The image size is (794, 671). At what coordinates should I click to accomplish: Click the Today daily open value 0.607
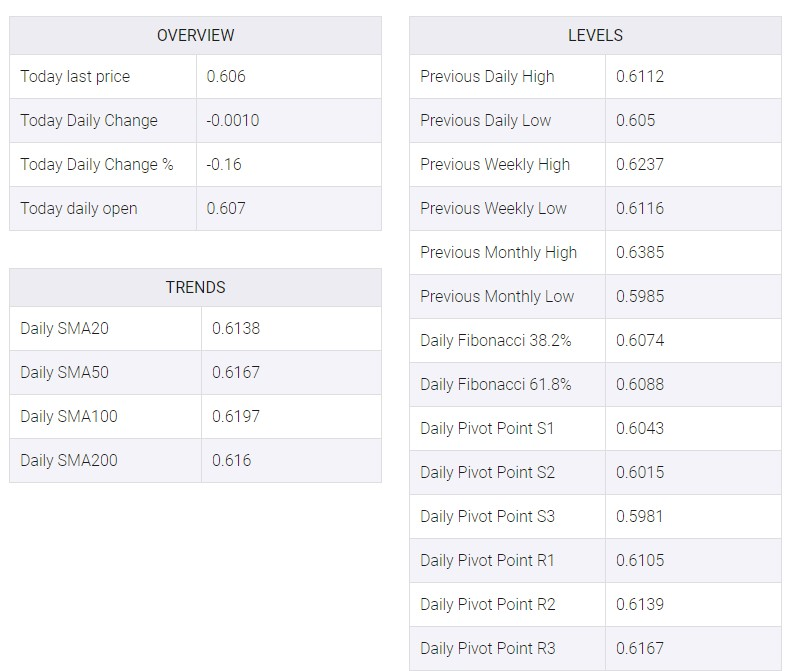point(226,208)
